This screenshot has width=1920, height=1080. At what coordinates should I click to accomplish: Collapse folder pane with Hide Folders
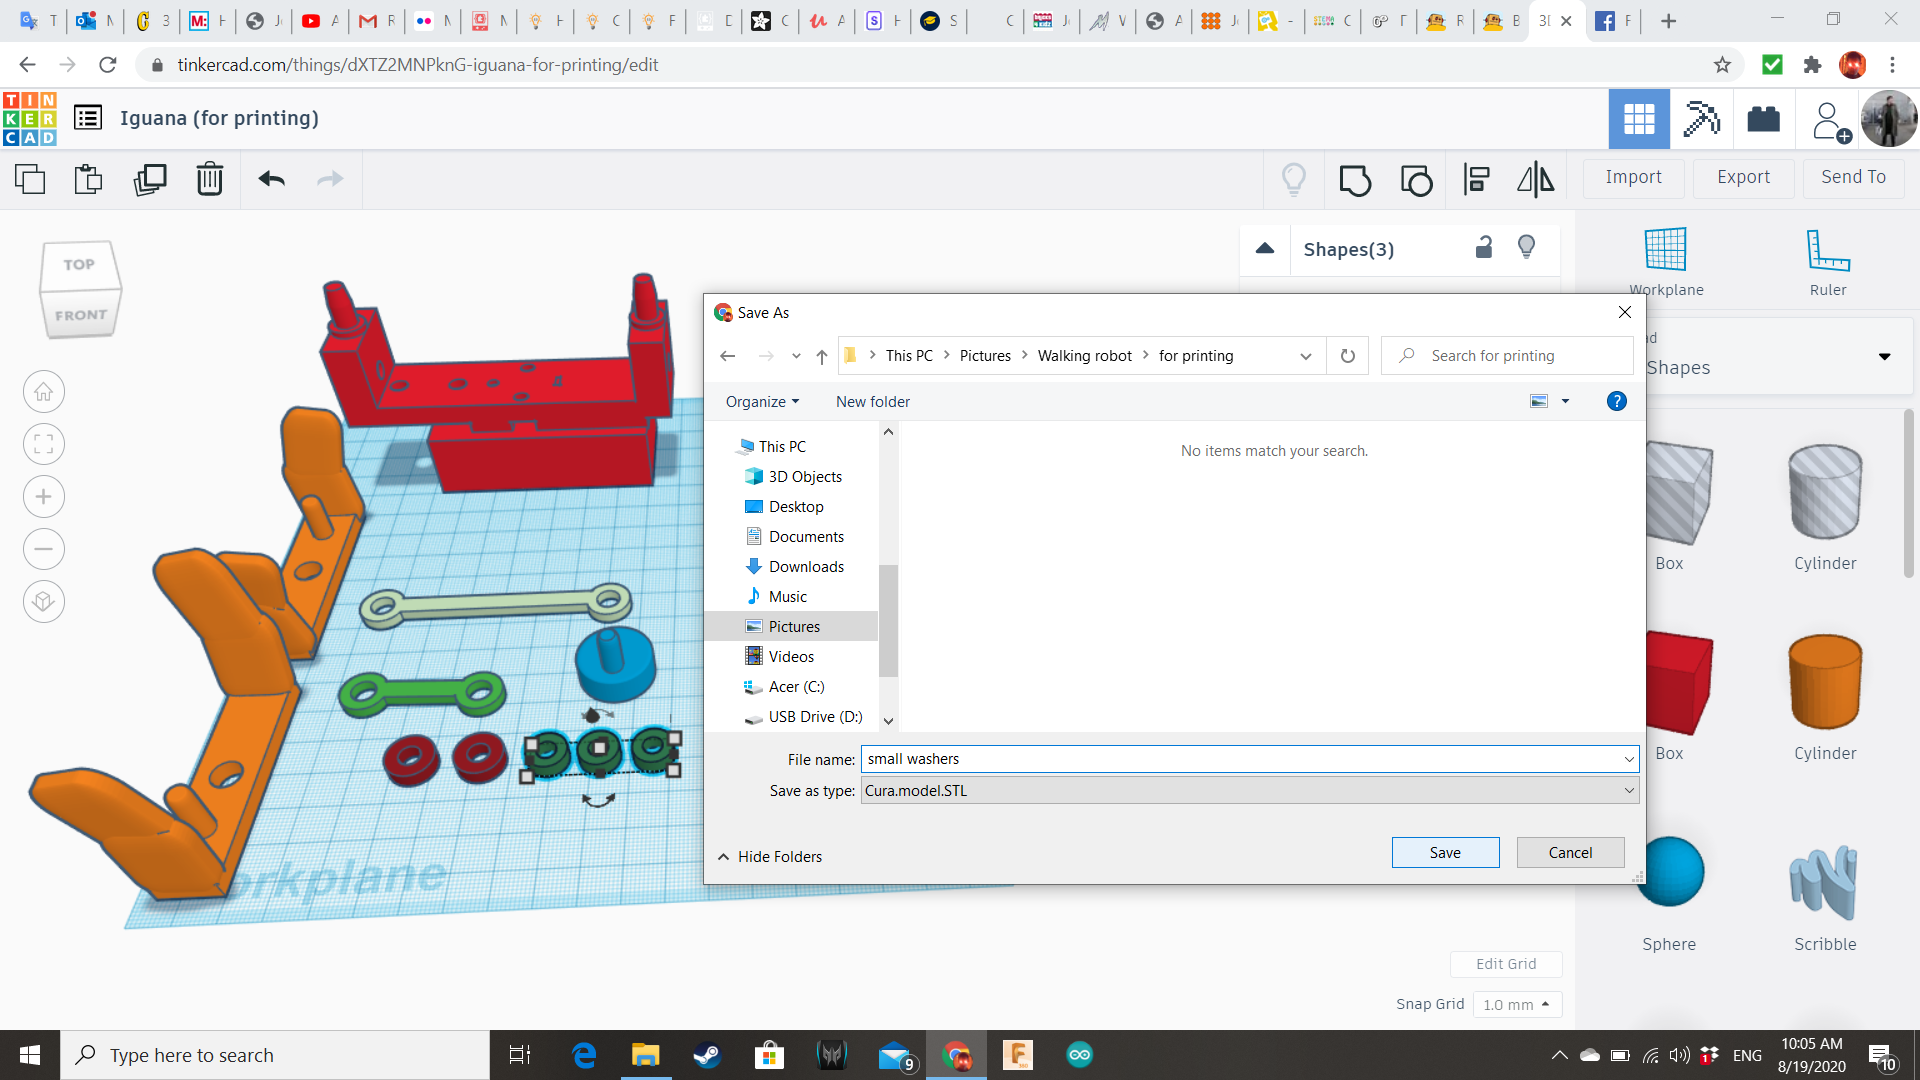(769, 857)
